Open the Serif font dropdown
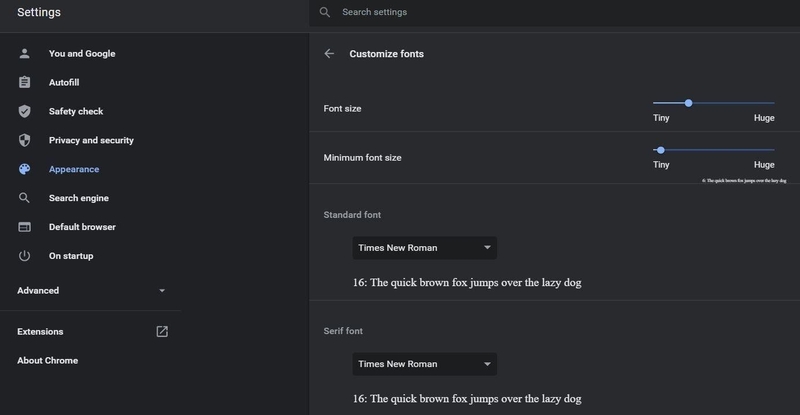Image resolution: width=800 pixels, height=415 pixels. click(424, 364)
